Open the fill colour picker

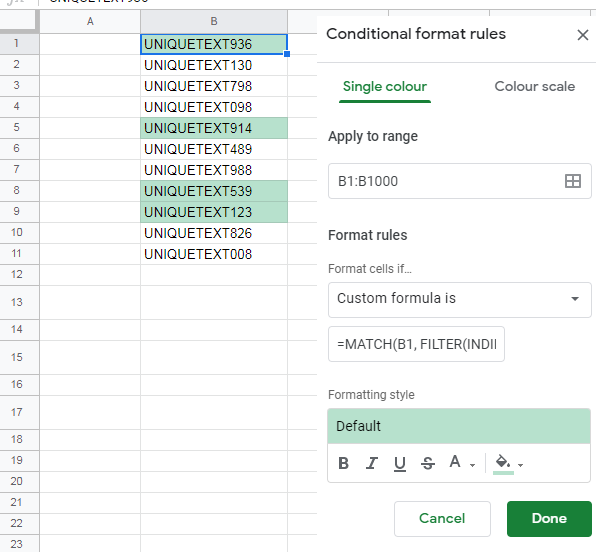[503, 463]
